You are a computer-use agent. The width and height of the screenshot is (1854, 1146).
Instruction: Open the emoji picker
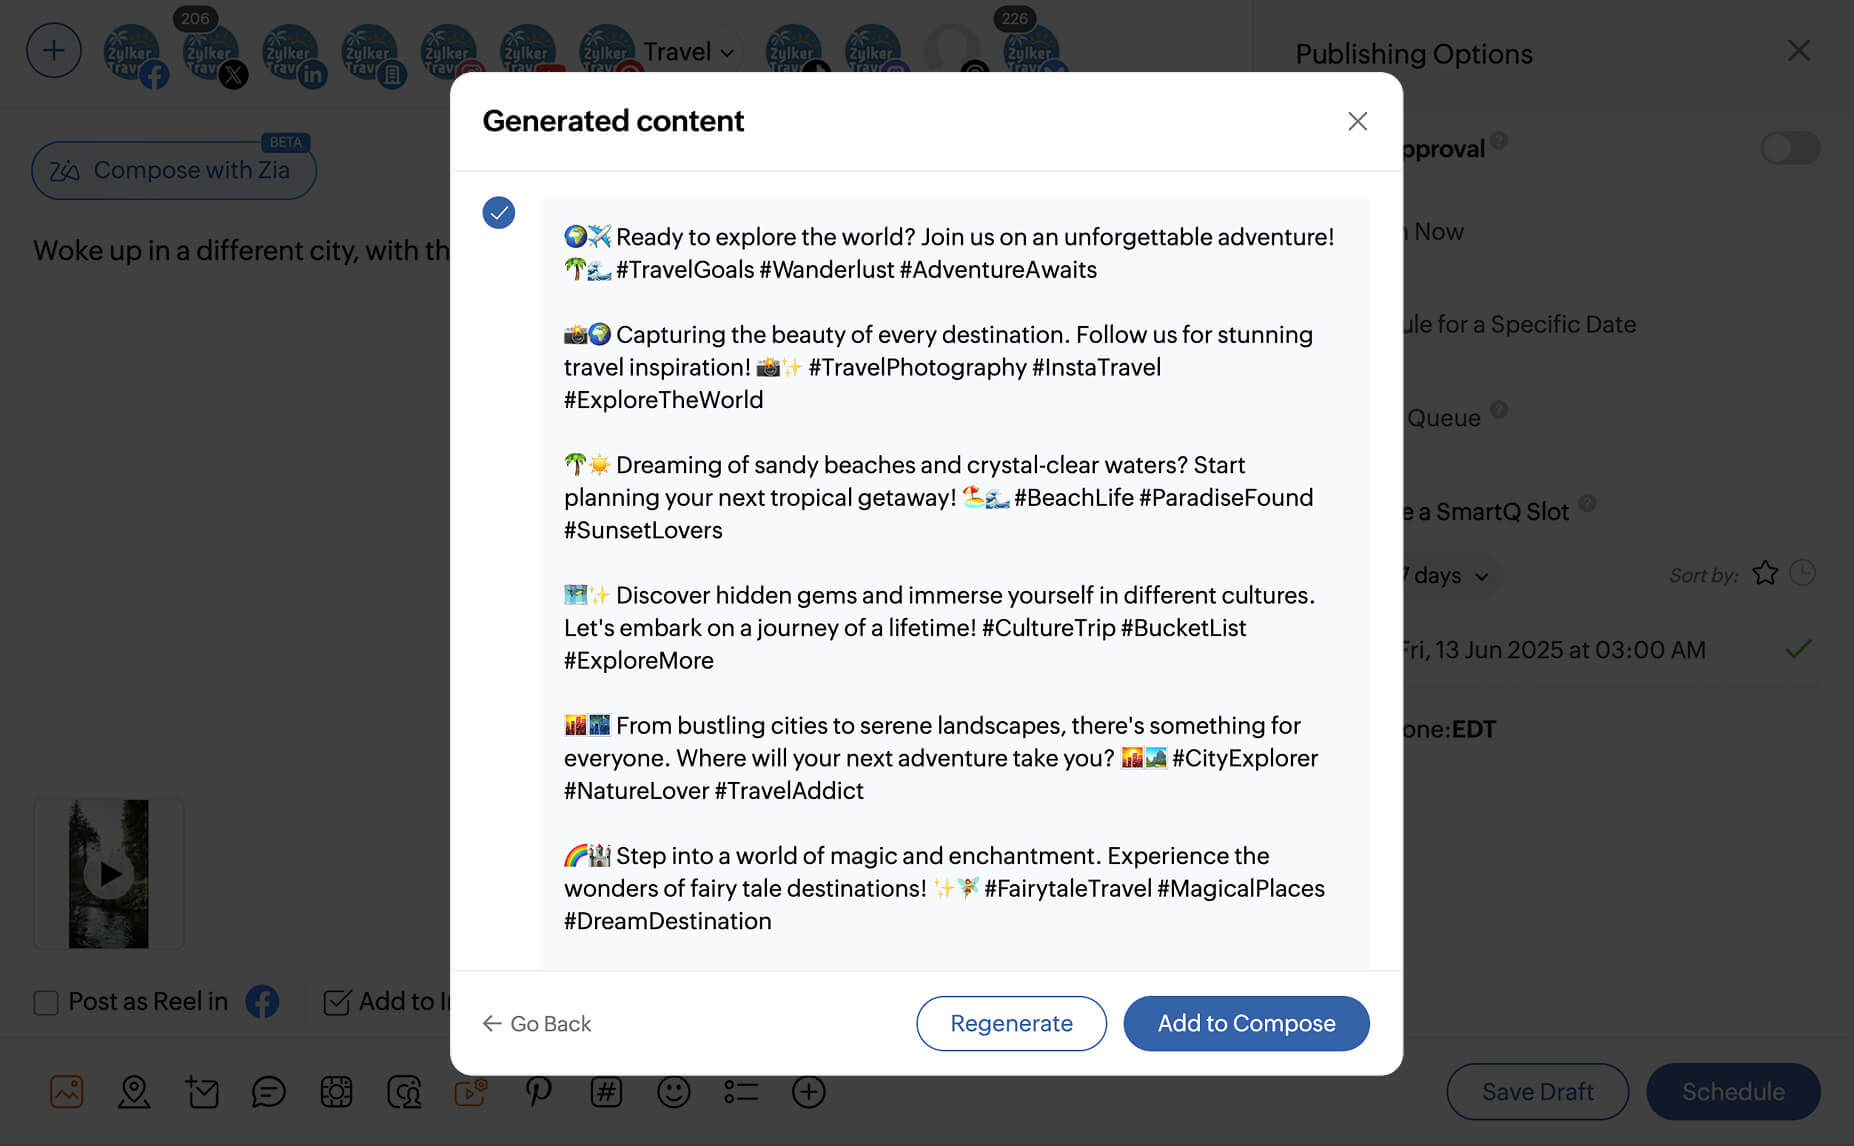(673, 1091)
